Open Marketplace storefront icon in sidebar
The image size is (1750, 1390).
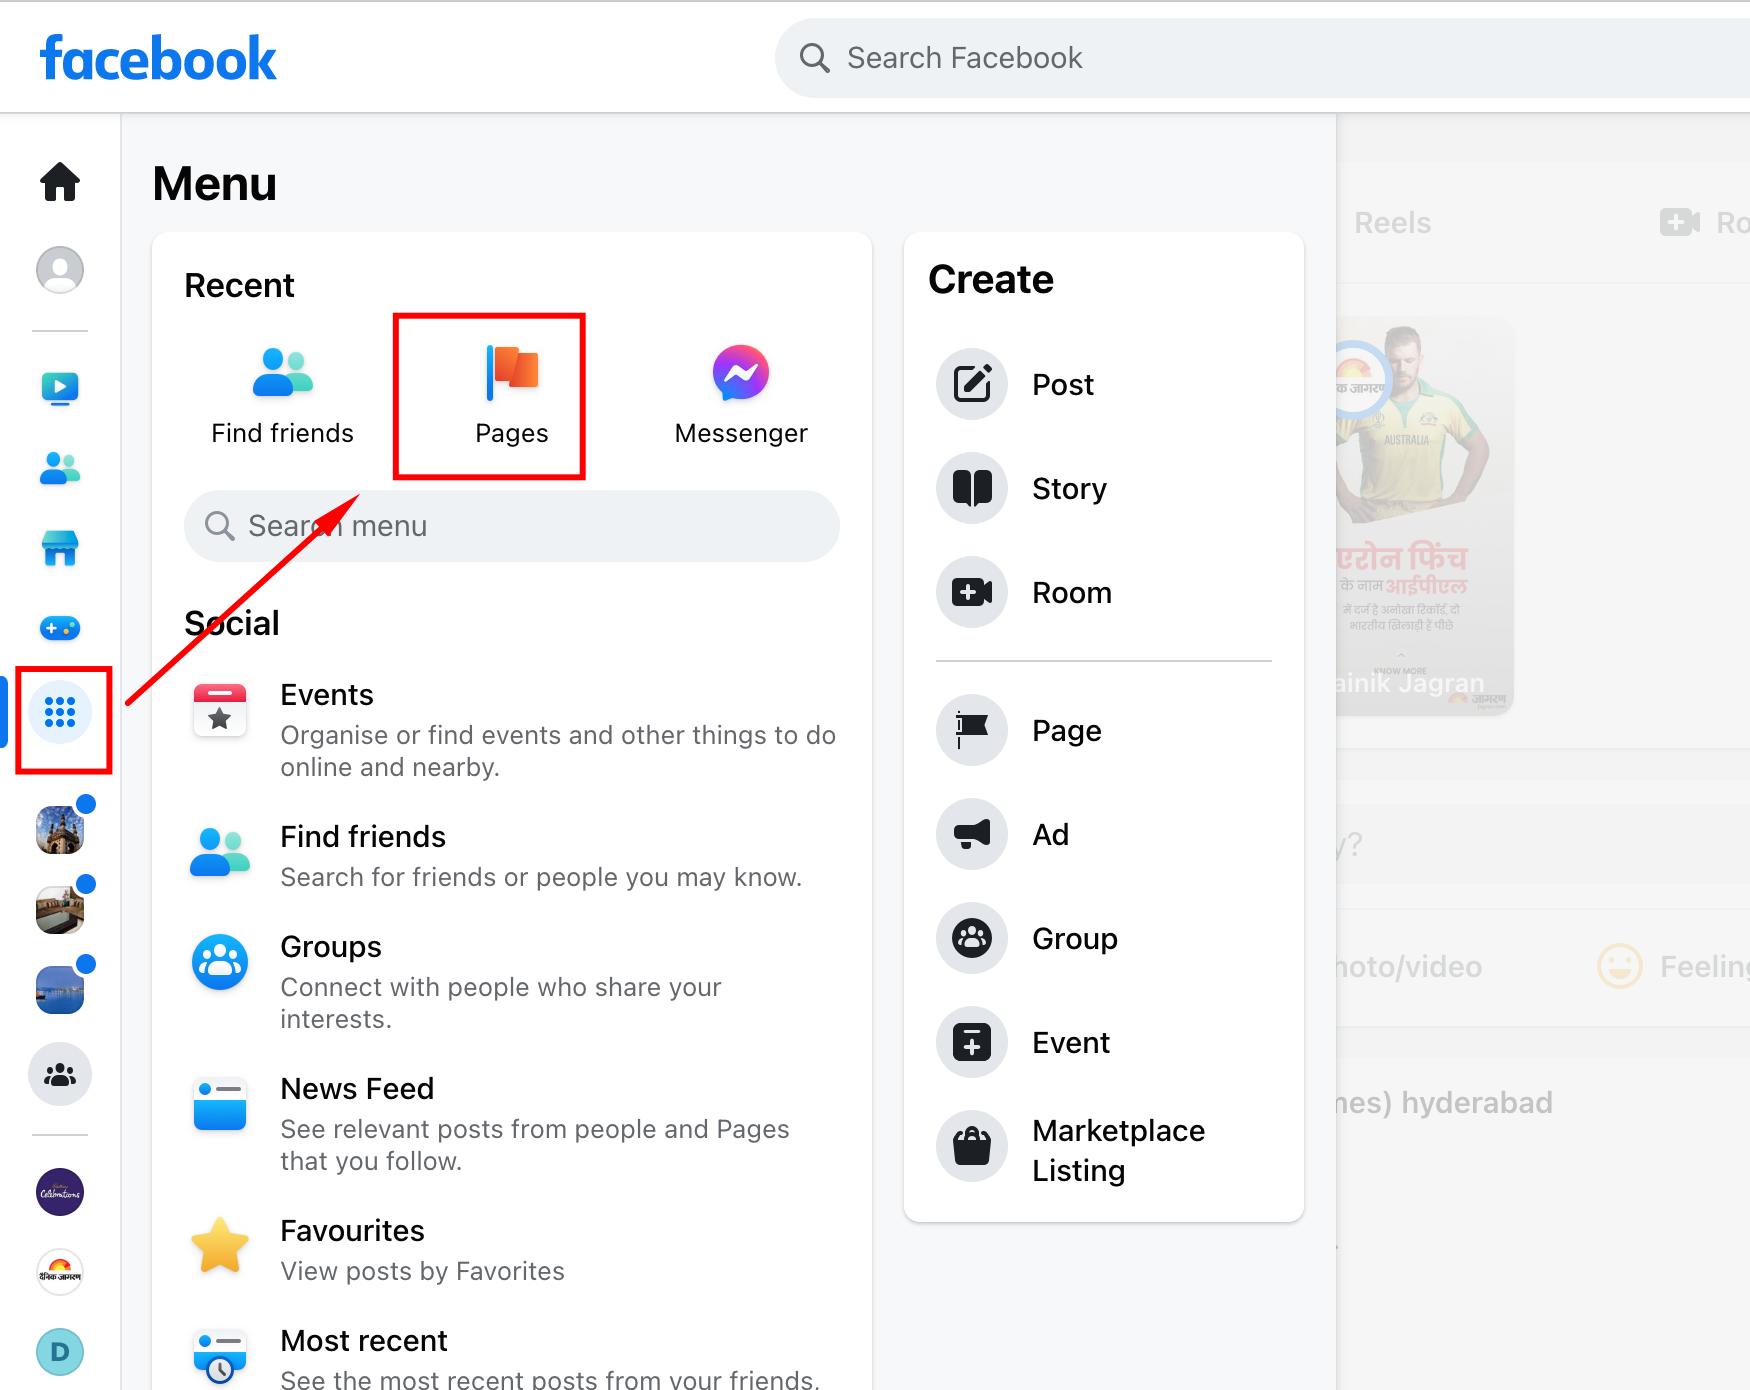60,548
